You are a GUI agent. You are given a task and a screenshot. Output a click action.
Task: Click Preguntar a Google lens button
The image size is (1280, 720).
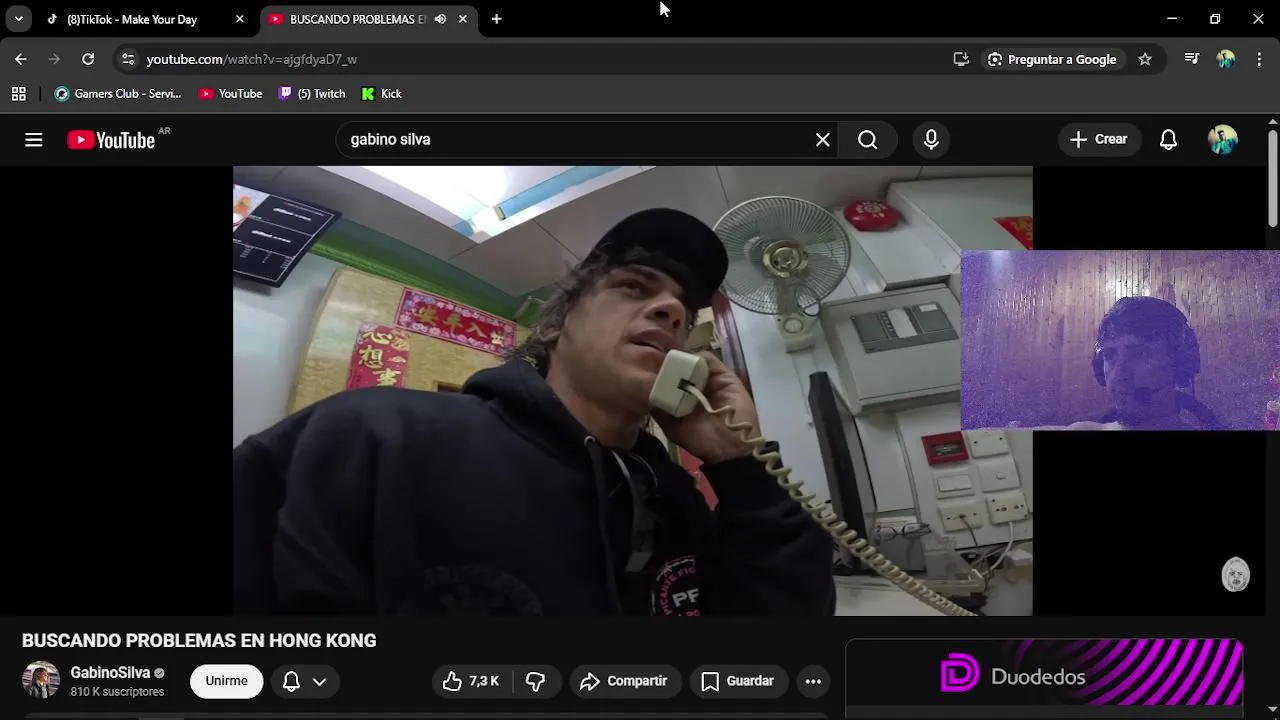1052,59
